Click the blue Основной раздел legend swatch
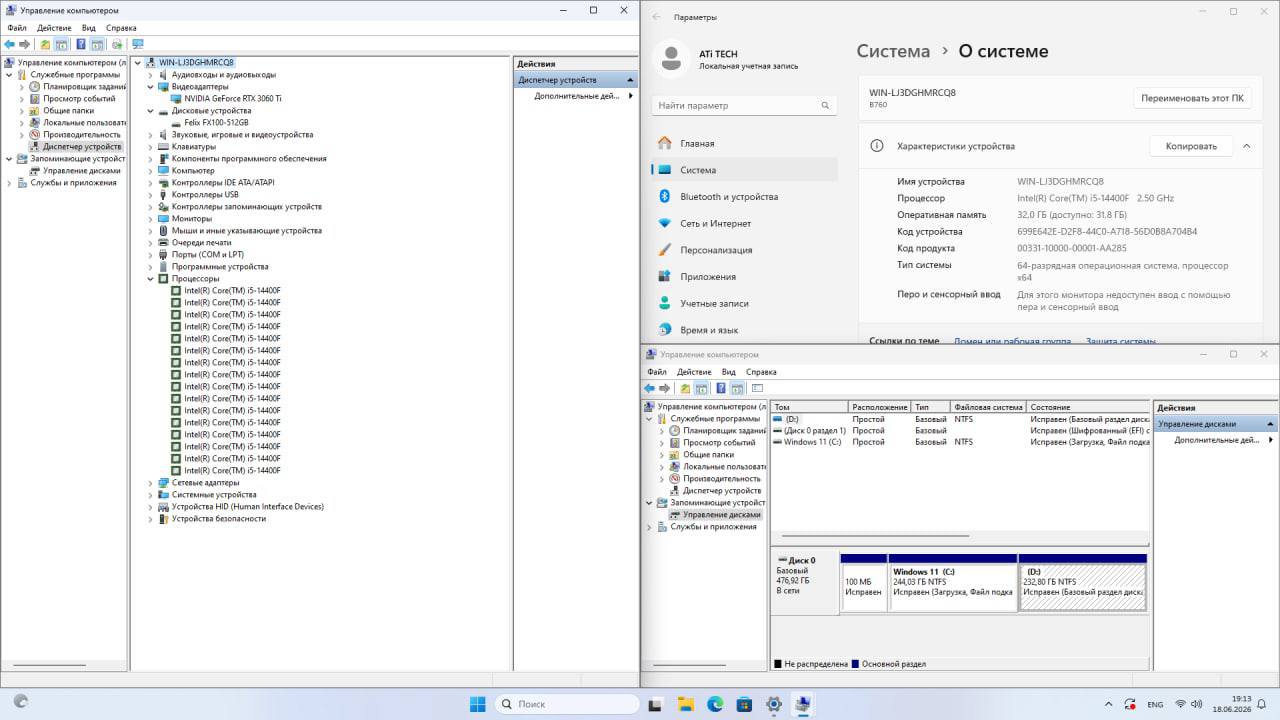The image size is (1280, 720). click(x=855, y=664)
